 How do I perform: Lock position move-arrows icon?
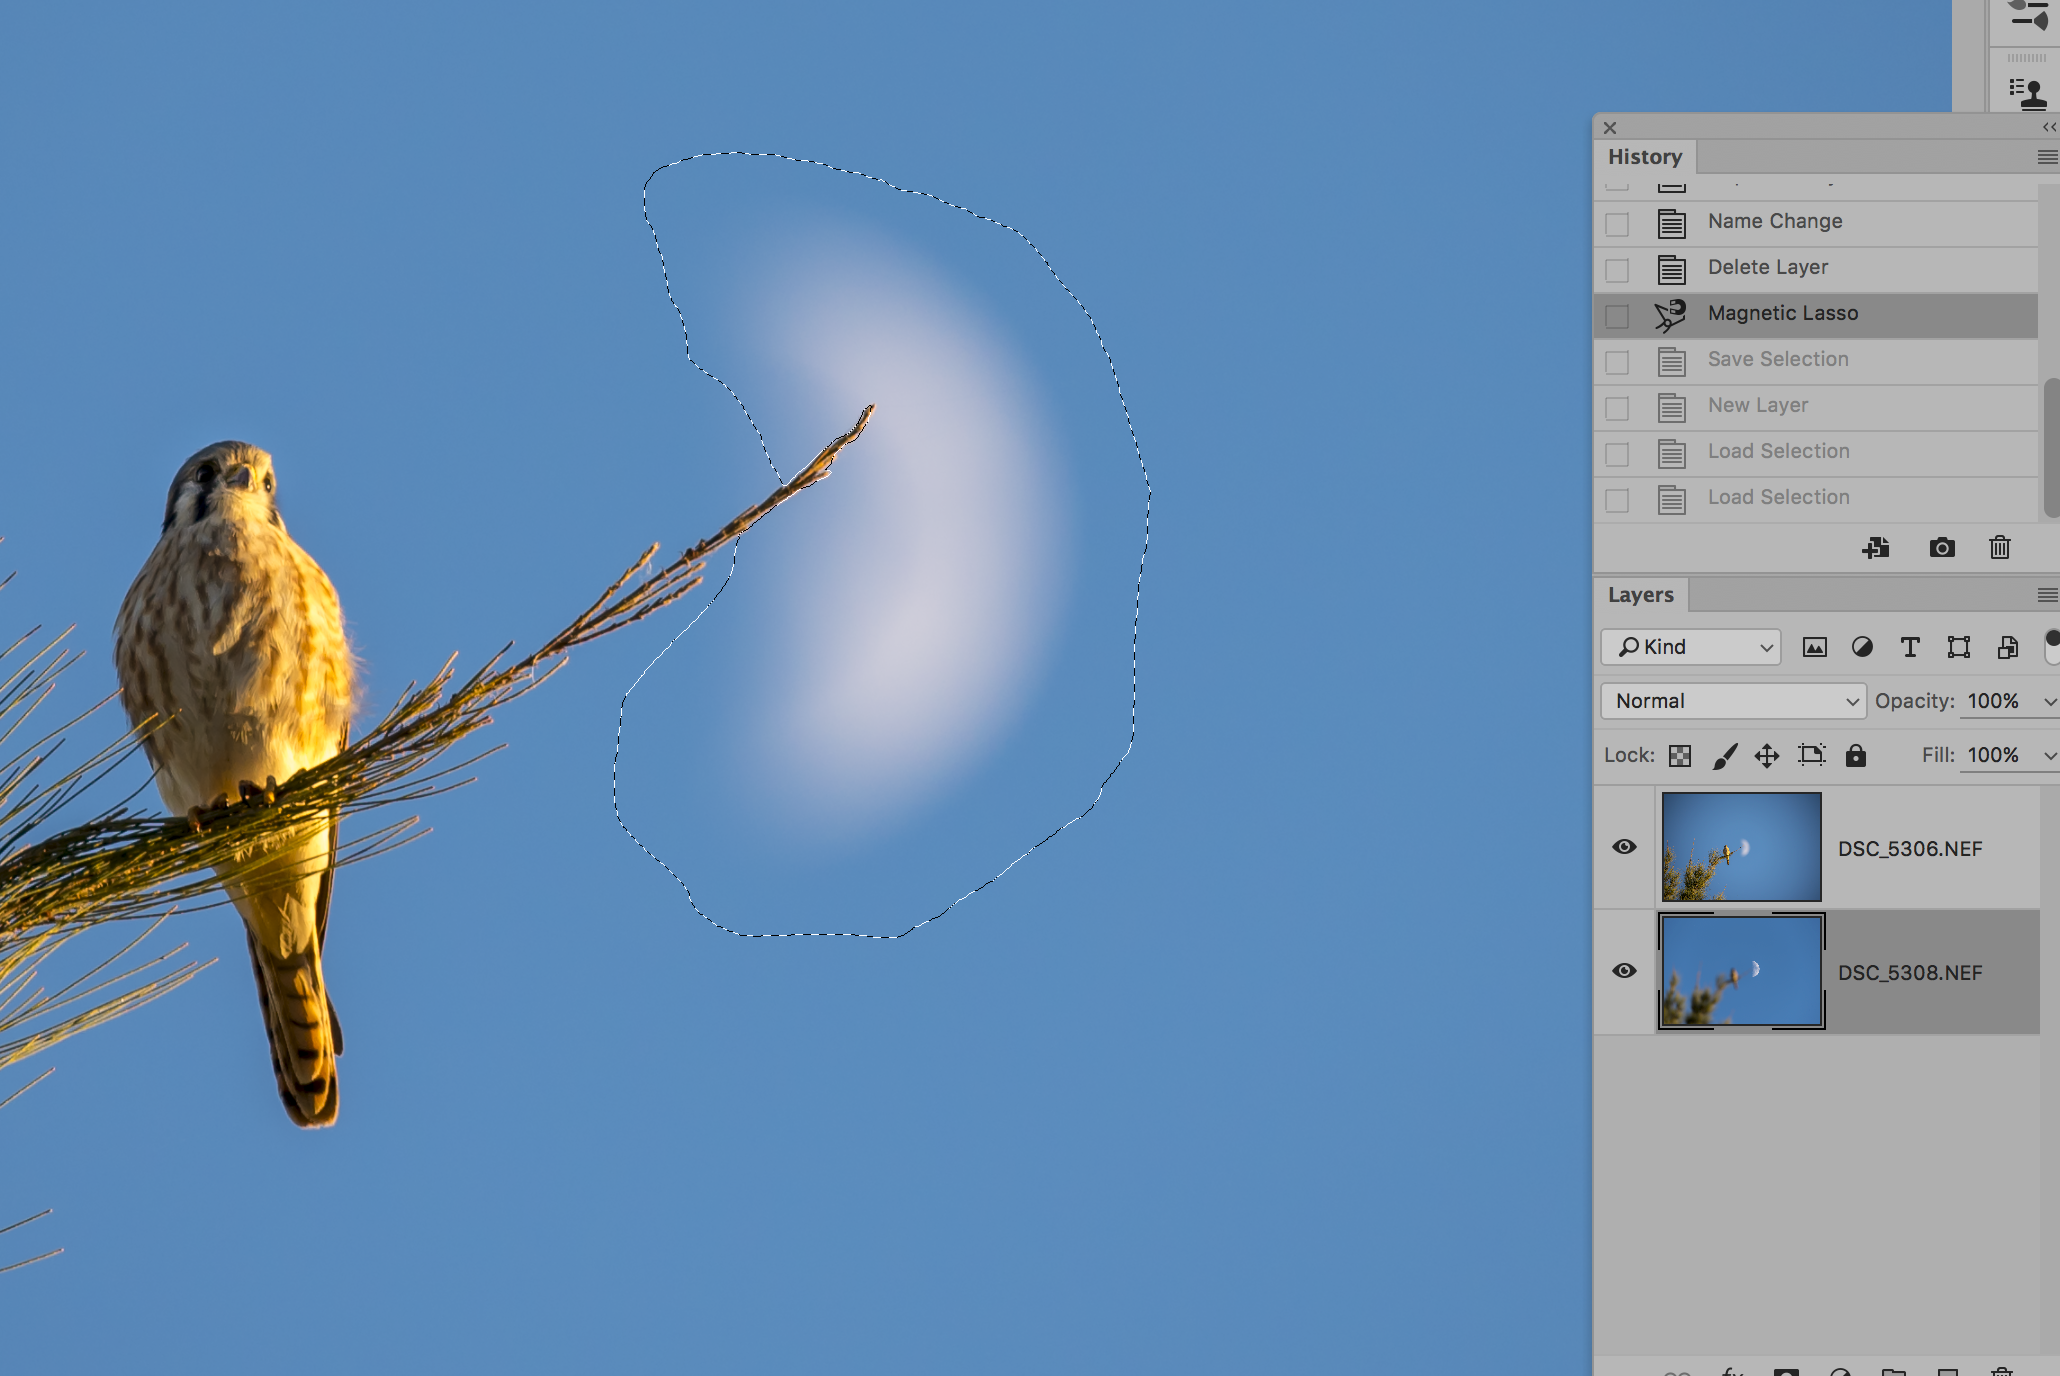point(1767,756)
